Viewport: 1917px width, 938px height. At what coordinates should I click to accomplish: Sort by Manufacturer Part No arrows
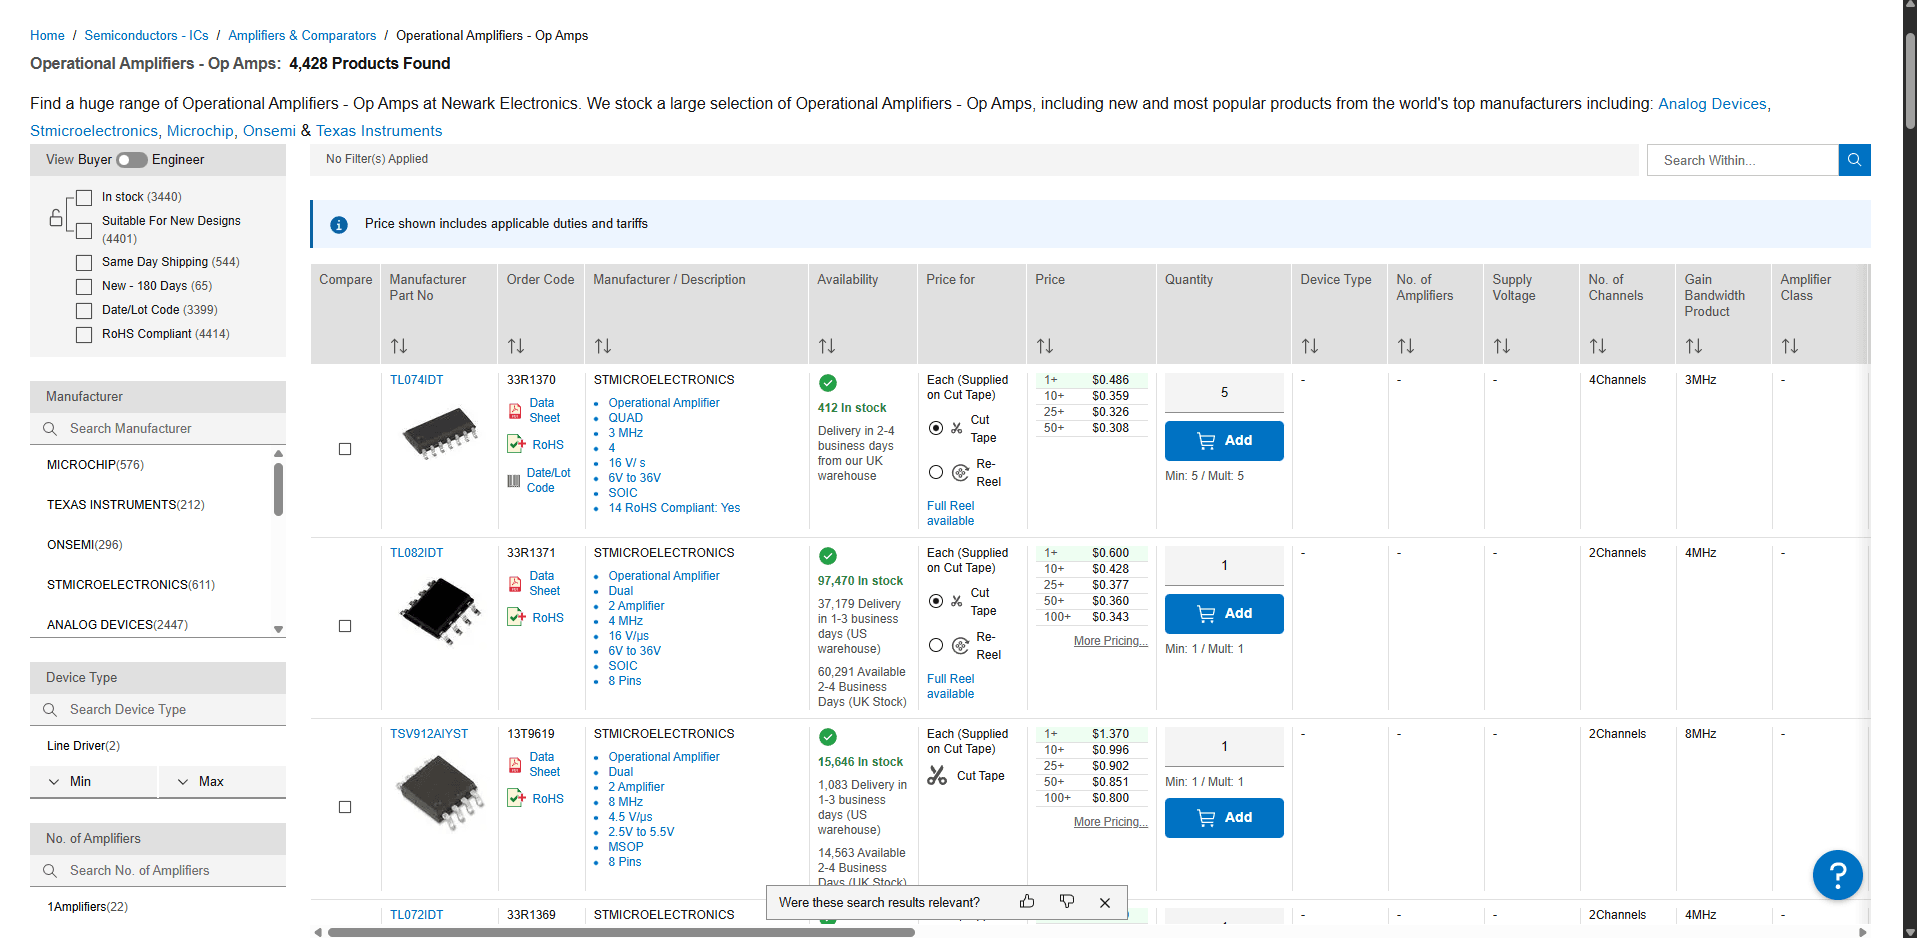[x=399, y=346]
